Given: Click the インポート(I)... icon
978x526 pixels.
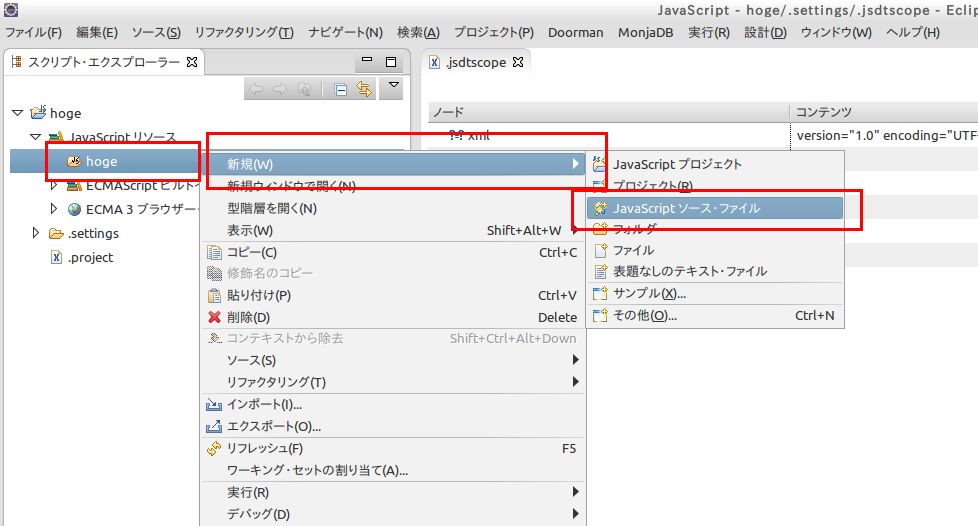Looking at the screenshot, I should (214, 404).
